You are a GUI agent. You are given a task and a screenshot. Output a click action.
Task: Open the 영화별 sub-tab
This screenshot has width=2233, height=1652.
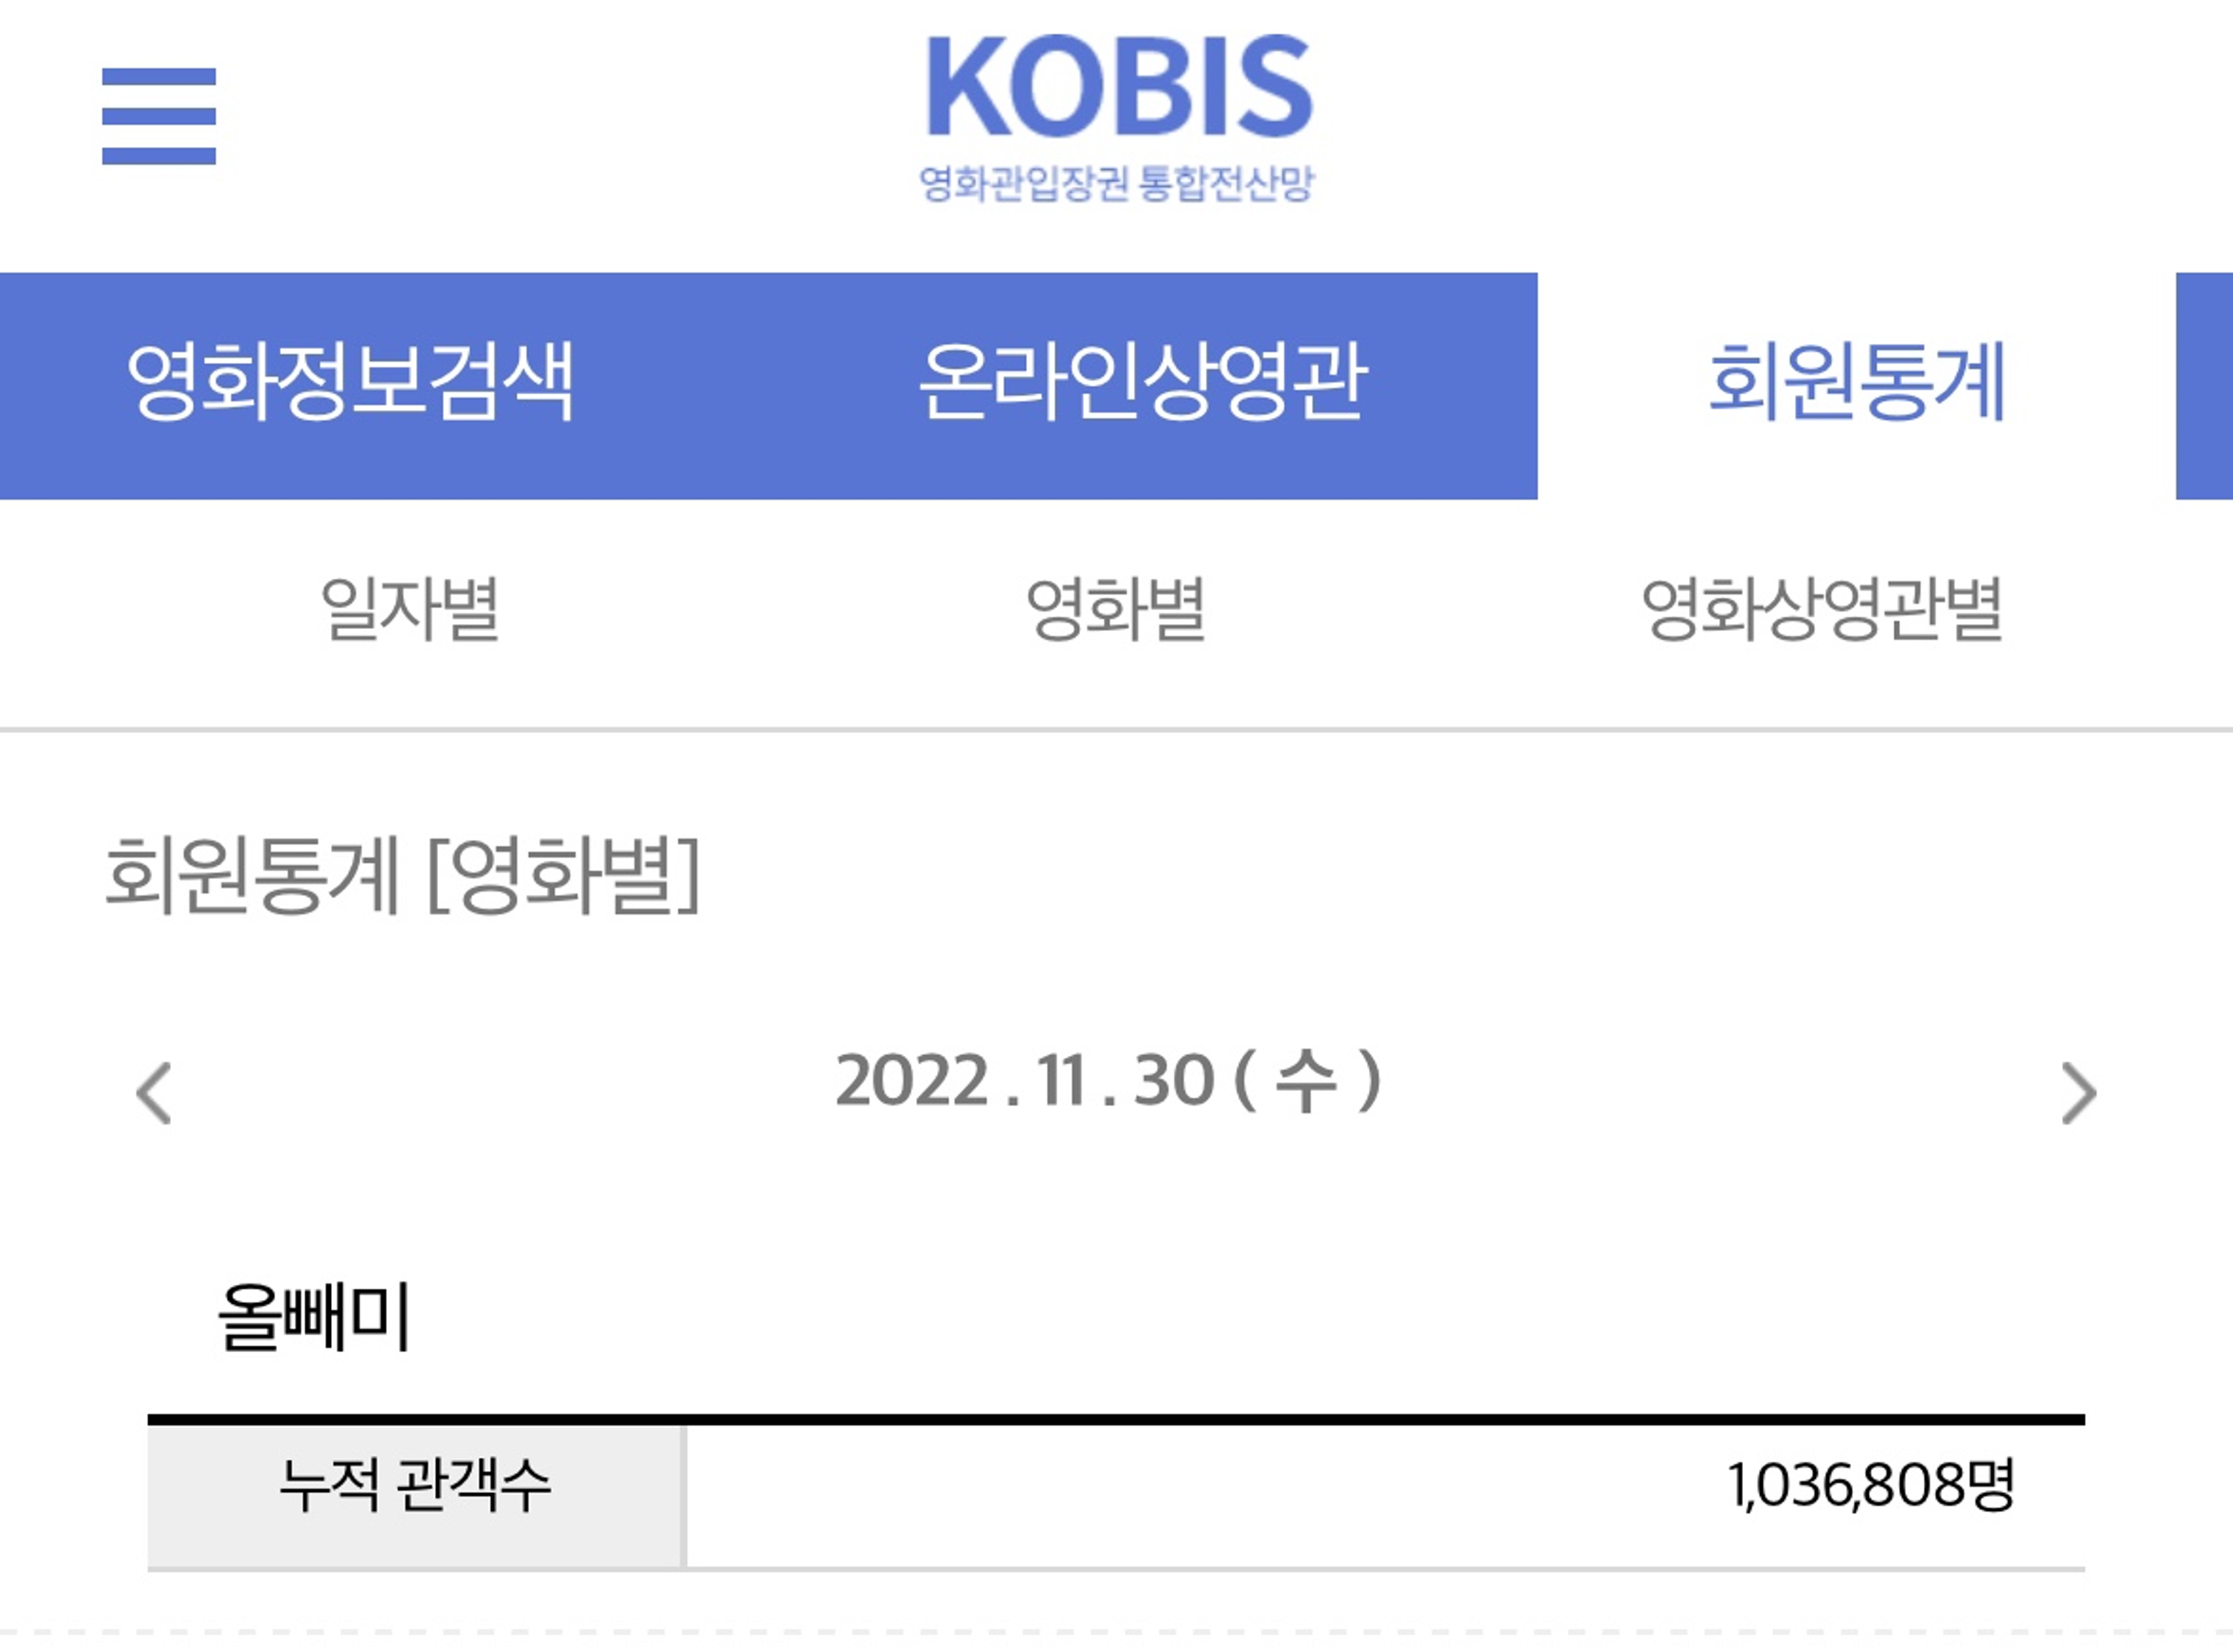[1116, 609]
